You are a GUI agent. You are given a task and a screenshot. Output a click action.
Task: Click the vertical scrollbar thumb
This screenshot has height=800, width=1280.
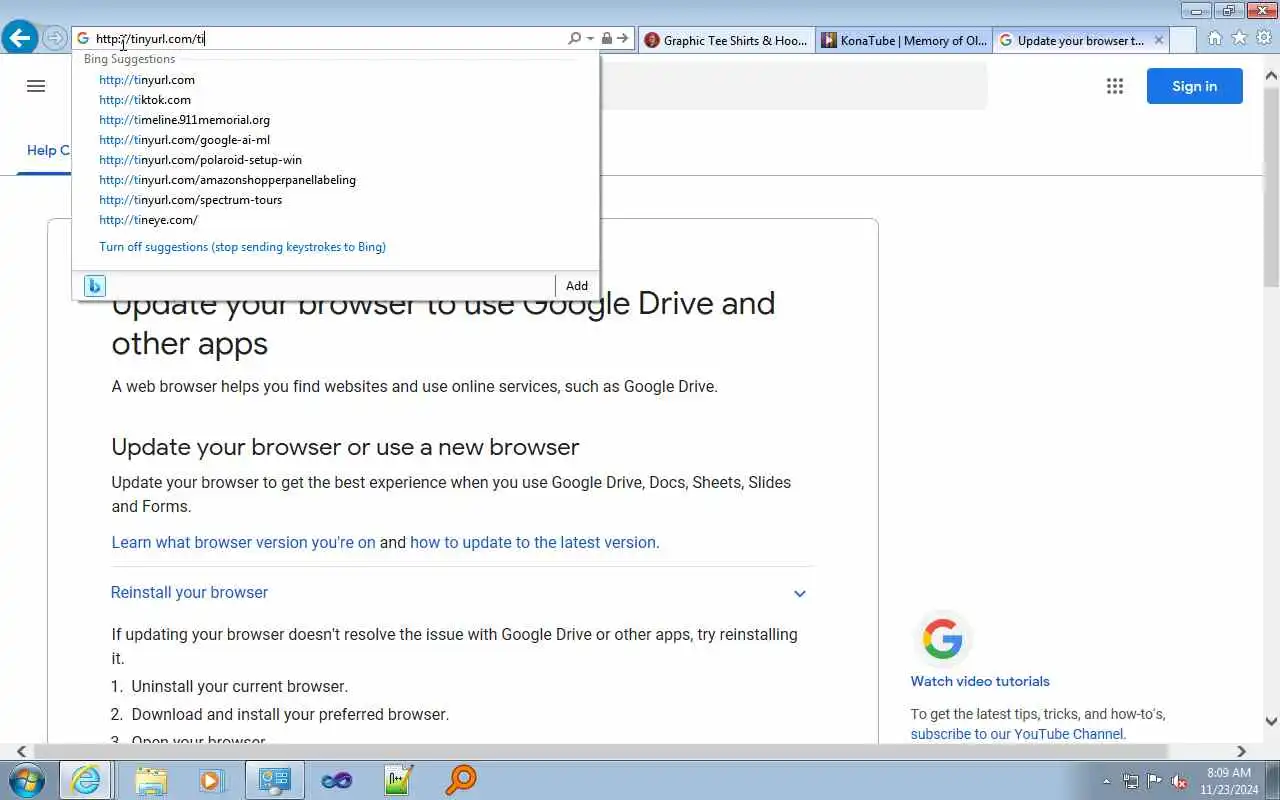click(1271, 185)
